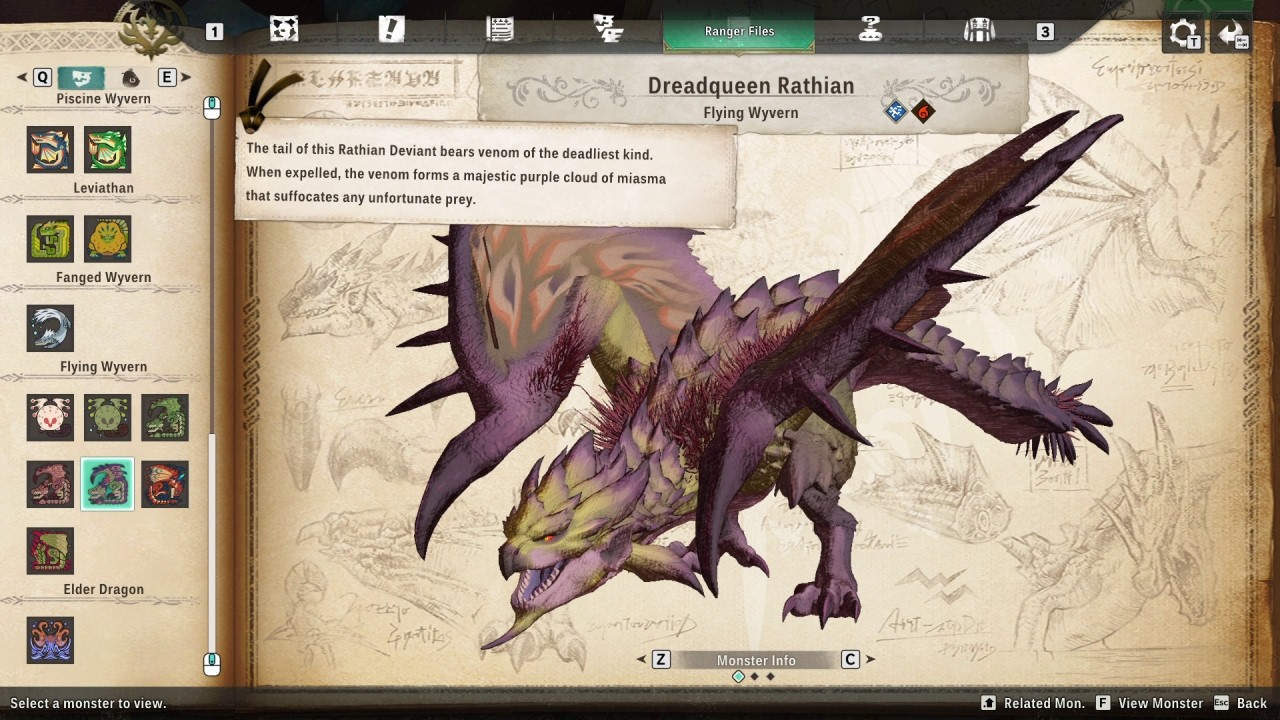Select the second page indicator diamond
The height and width of the screenshot is (720, 1280).
[755, 677]
